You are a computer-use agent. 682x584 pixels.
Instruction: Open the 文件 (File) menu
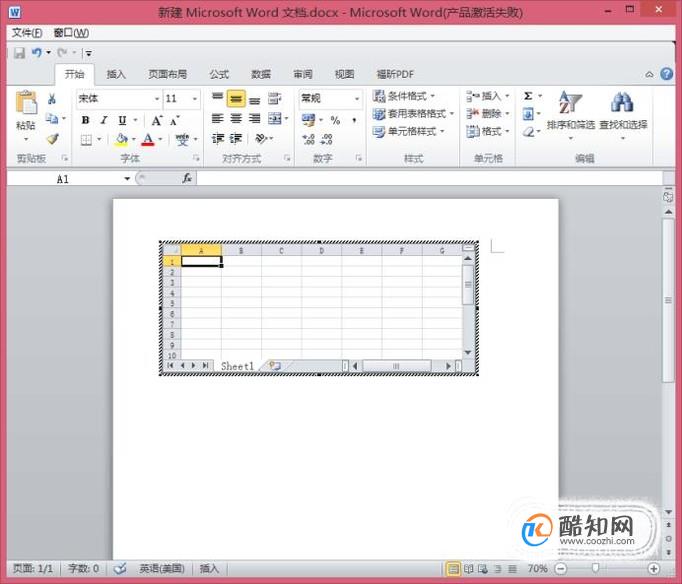click(27, 33)
